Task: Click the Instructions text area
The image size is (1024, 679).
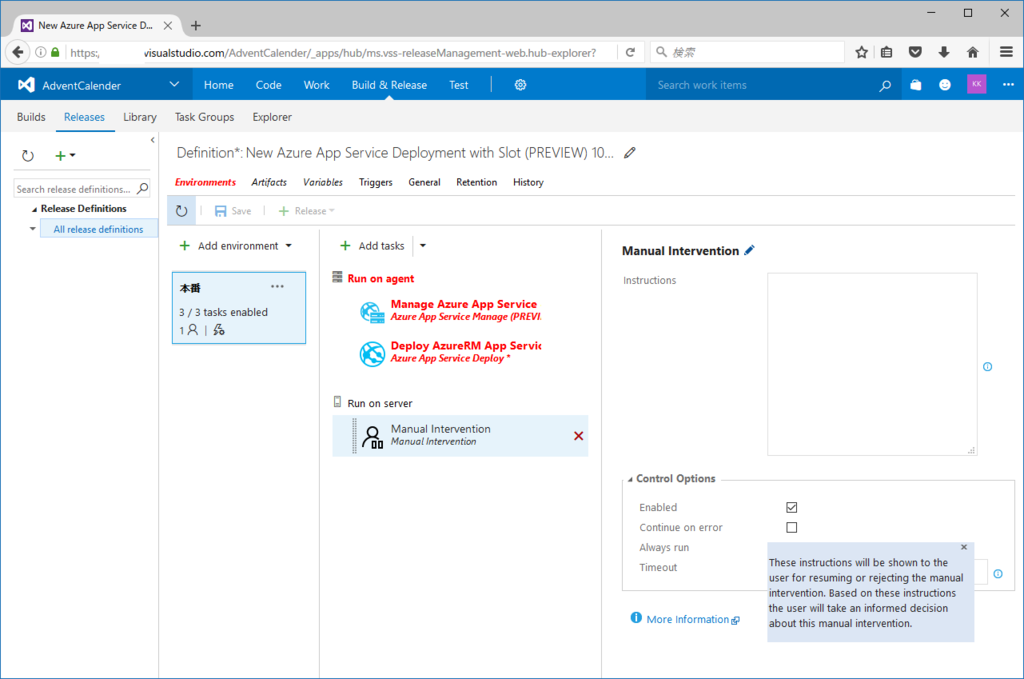Action: pos(872,364)
